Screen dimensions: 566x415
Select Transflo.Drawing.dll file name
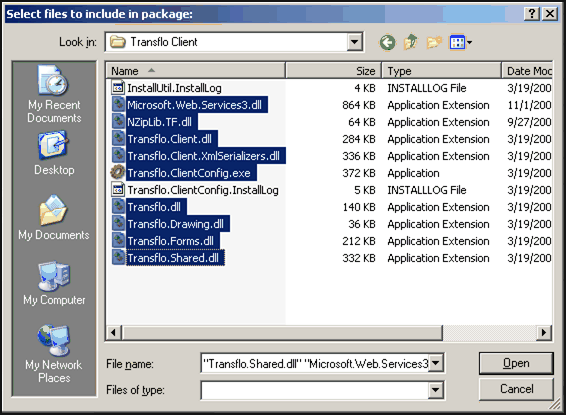point(178,224)
